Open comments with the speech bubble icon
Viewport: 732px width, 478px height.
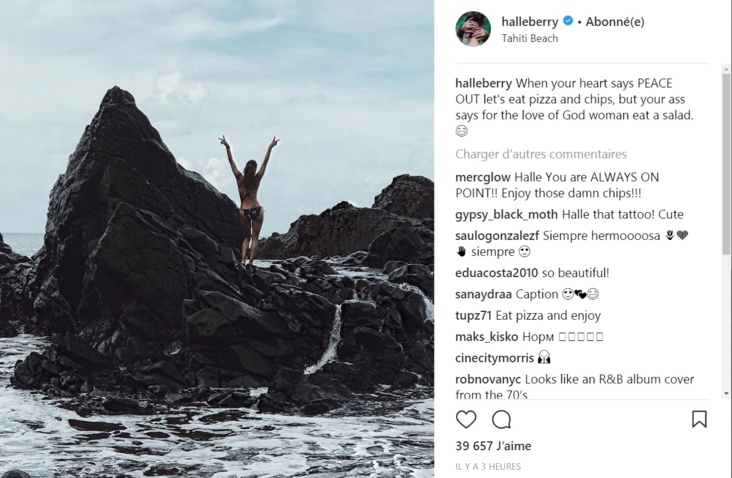click(x=501, y=419)
